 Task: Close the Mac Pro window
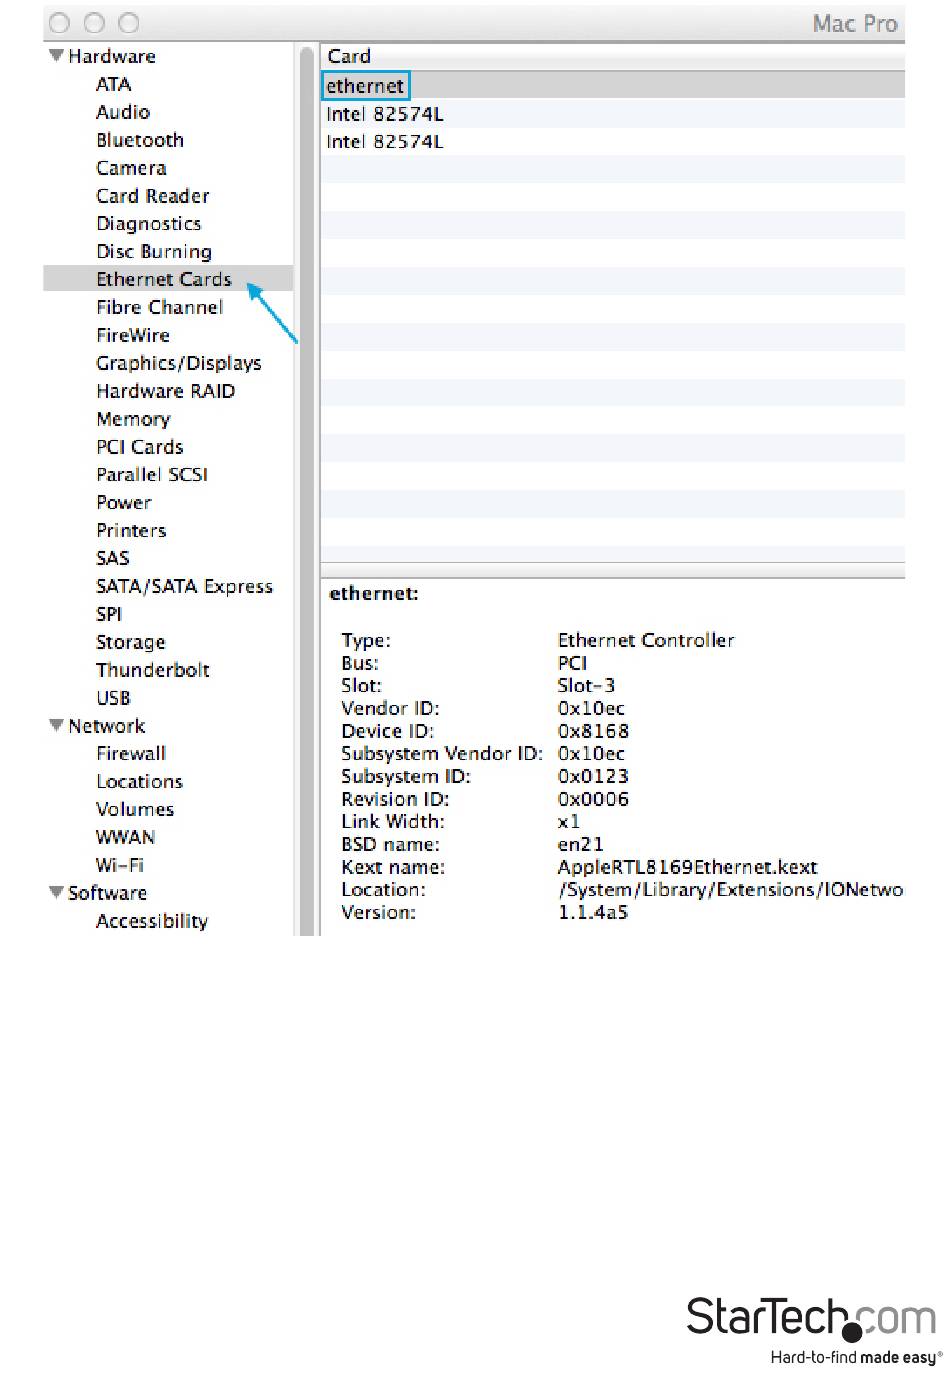(59, 23)
